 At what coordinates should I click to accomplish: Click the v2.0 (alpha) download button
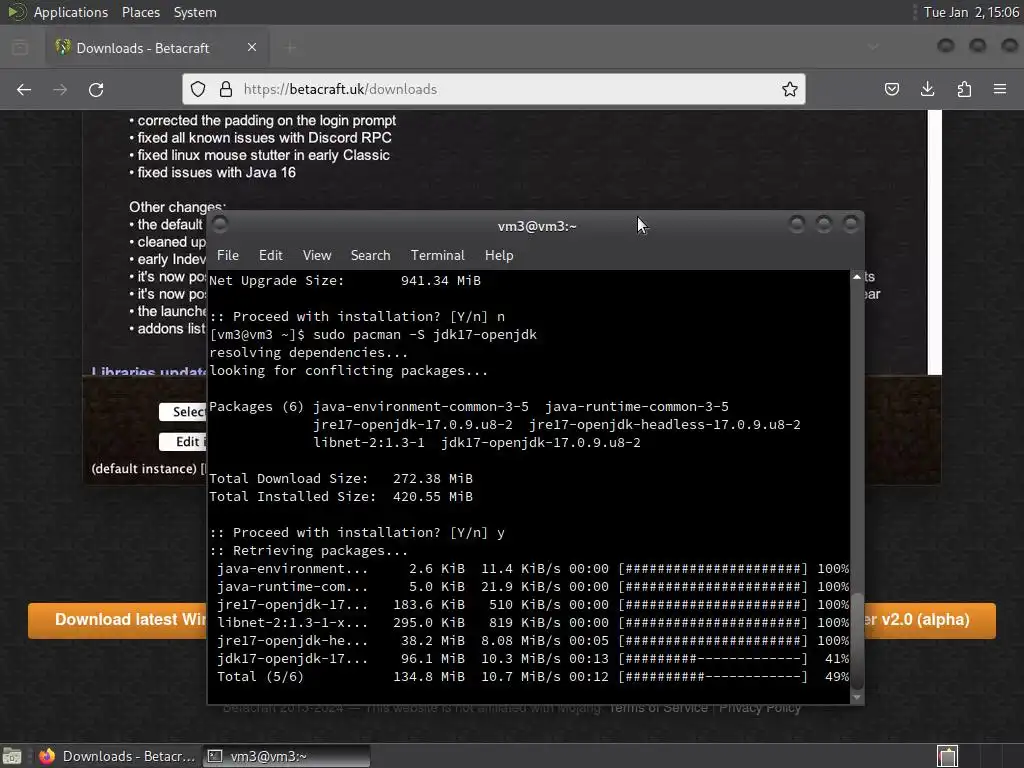point(930,620)
